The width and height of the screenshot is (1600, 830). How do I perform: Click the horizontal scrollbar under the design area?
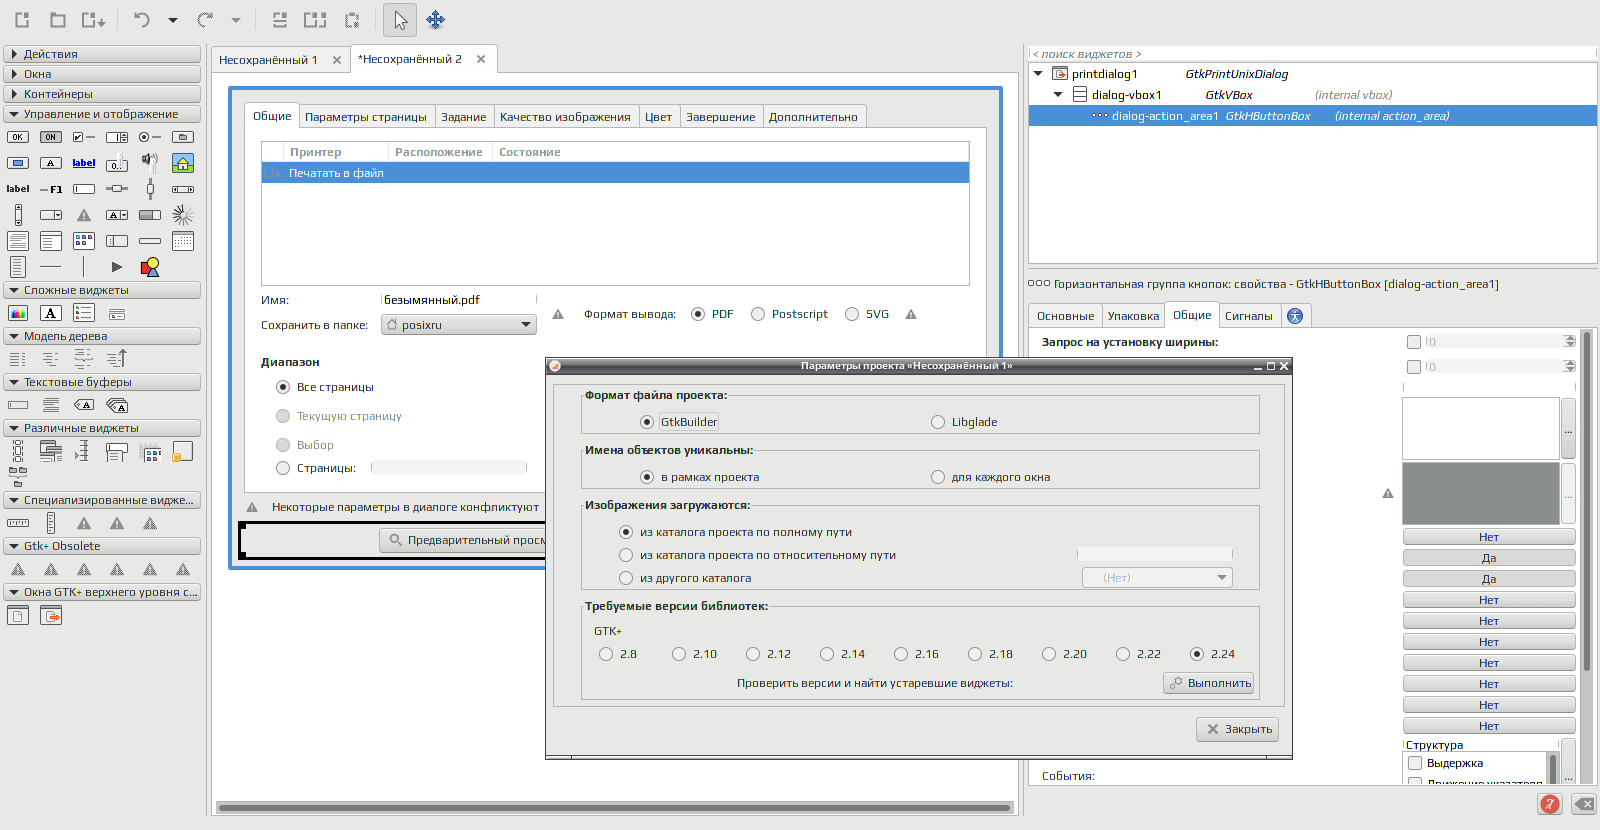click(615, 807)
